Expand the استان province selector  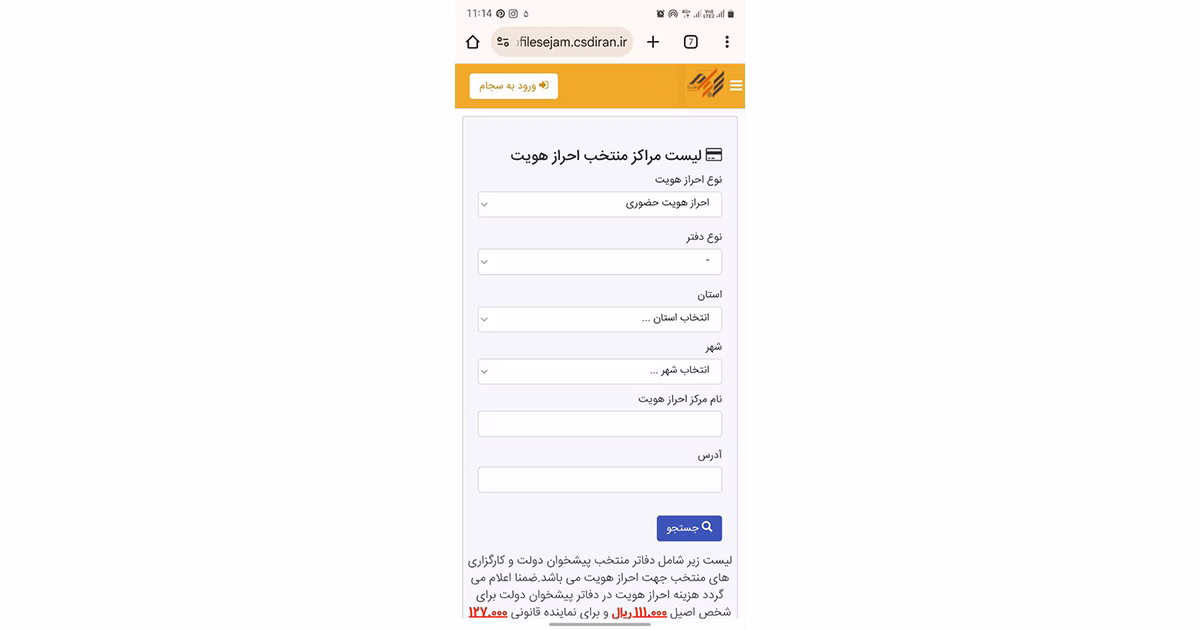click(x=600, y=319)
